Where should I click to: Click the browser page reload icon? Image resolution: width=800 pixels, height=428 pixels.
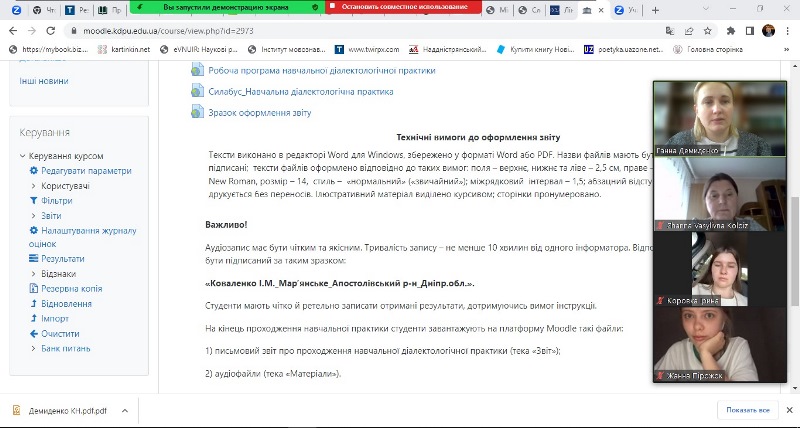point(53,30)
